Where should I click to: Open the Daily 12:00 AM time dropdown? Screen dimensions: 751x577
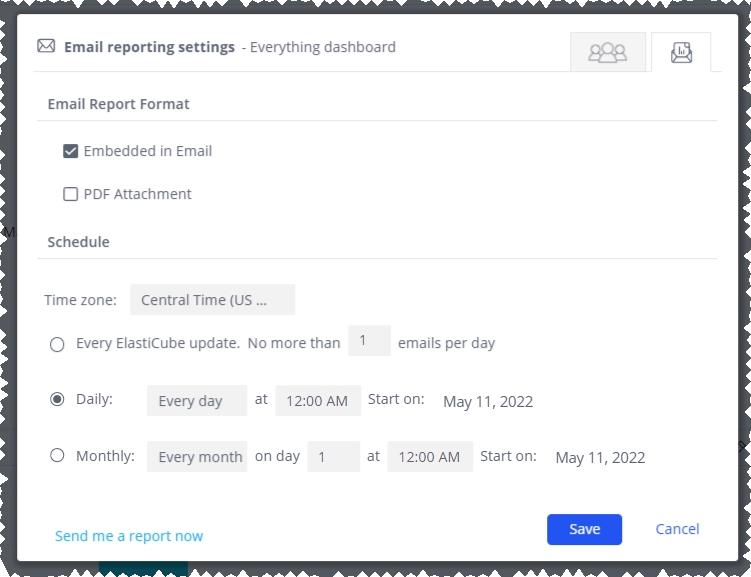click(318, 400)
